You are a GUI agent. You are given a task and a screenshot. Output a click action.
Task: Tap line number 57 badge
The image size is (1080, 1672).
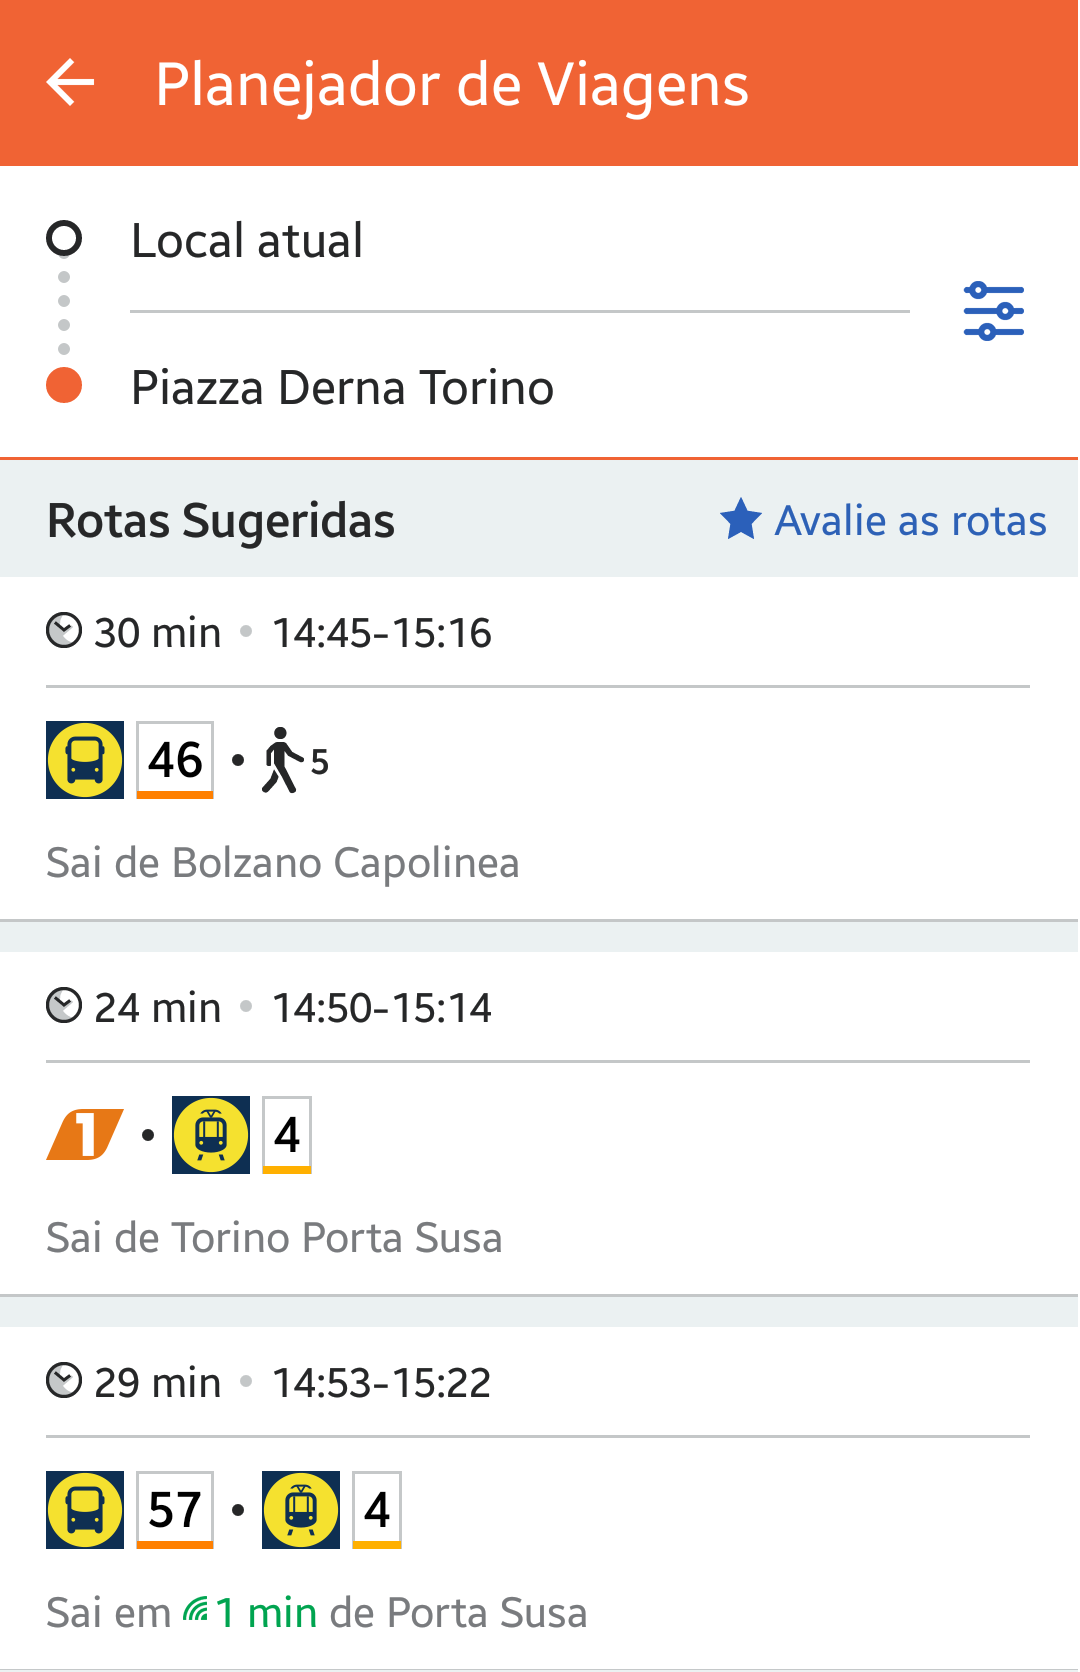pyautogui.click(x=175, y=1510)
